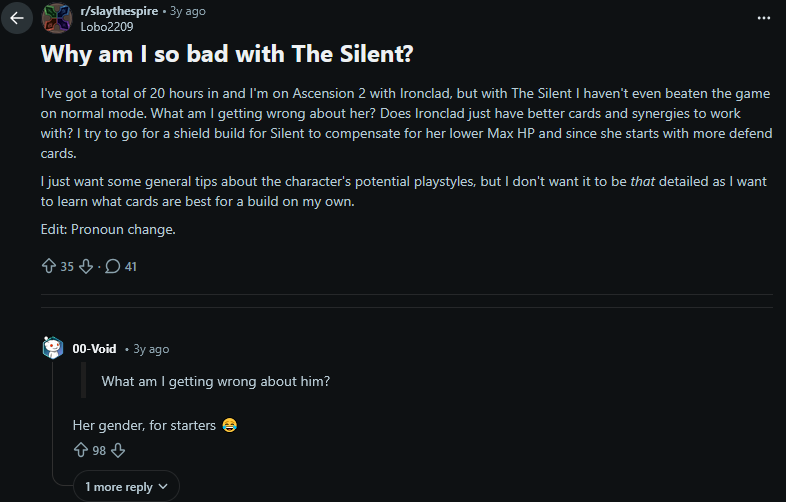Go back using the arrow icon
The height and width of the screenshot is (502, 786).
17,18
